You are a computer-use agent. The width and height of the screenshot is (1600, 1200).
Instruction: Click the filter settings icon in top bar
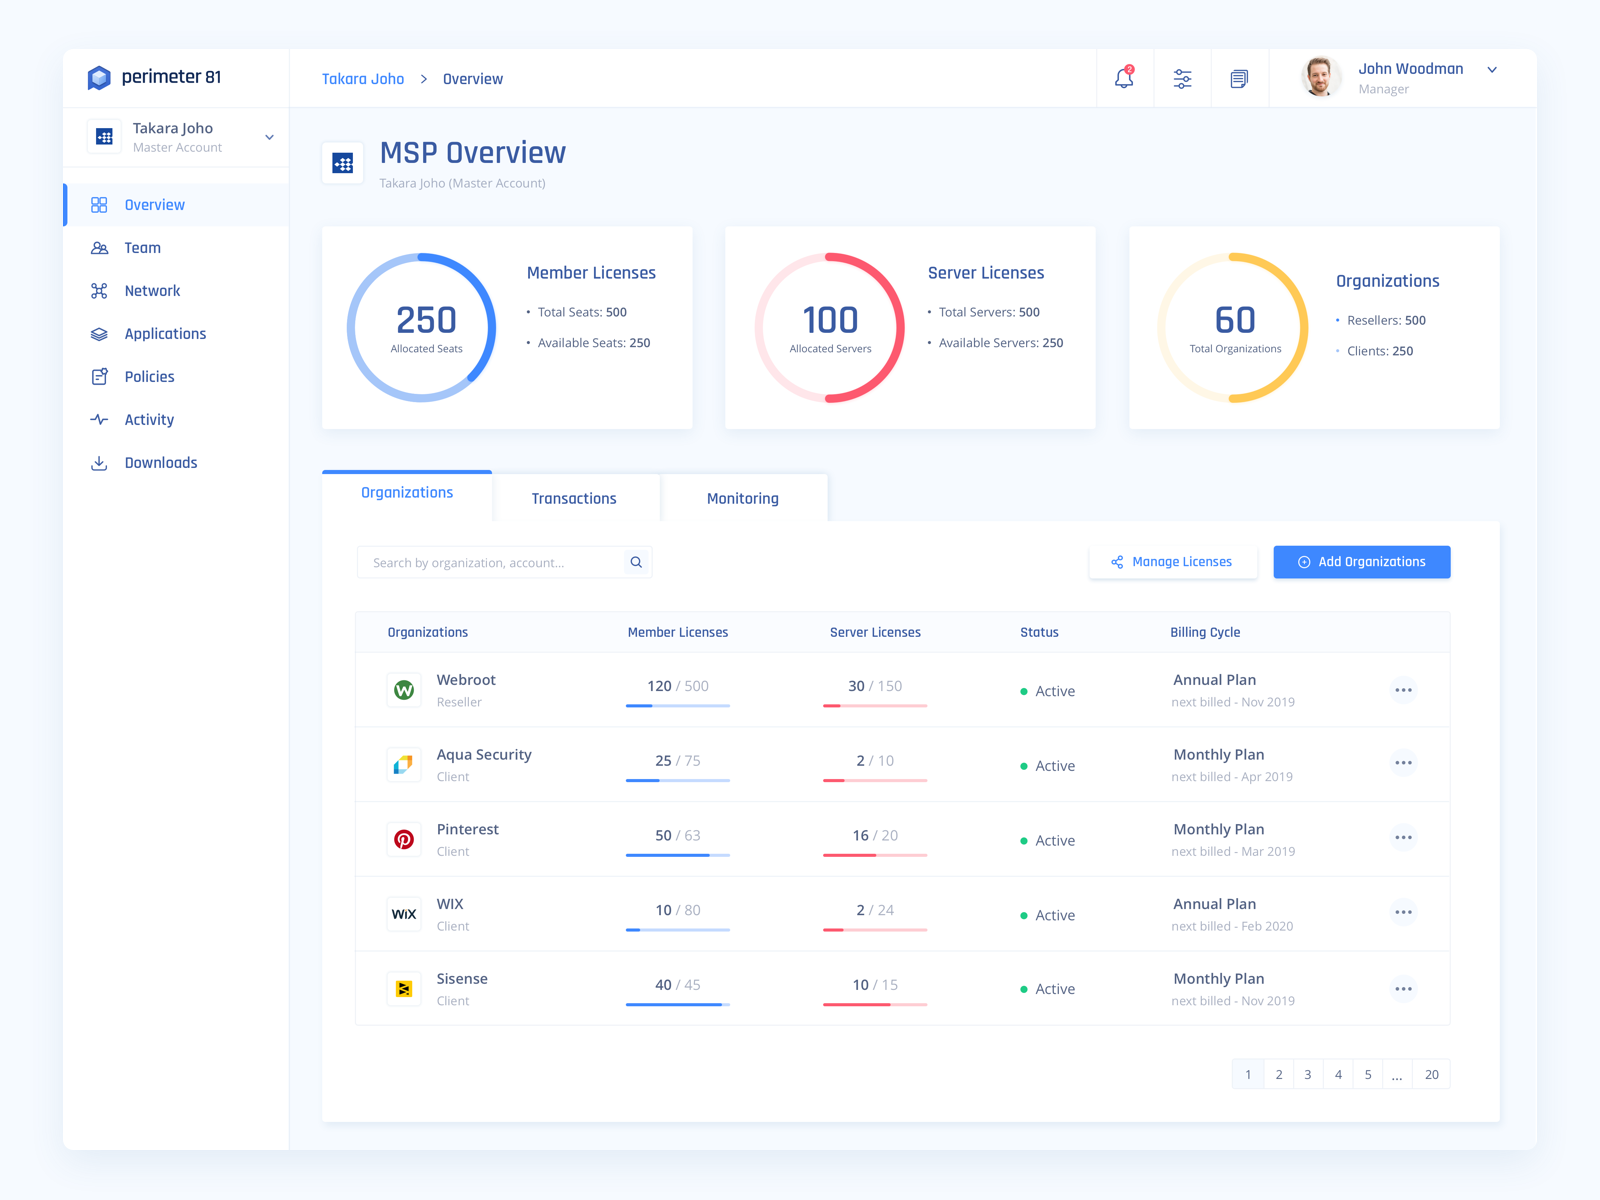[x=1183, y=78]
